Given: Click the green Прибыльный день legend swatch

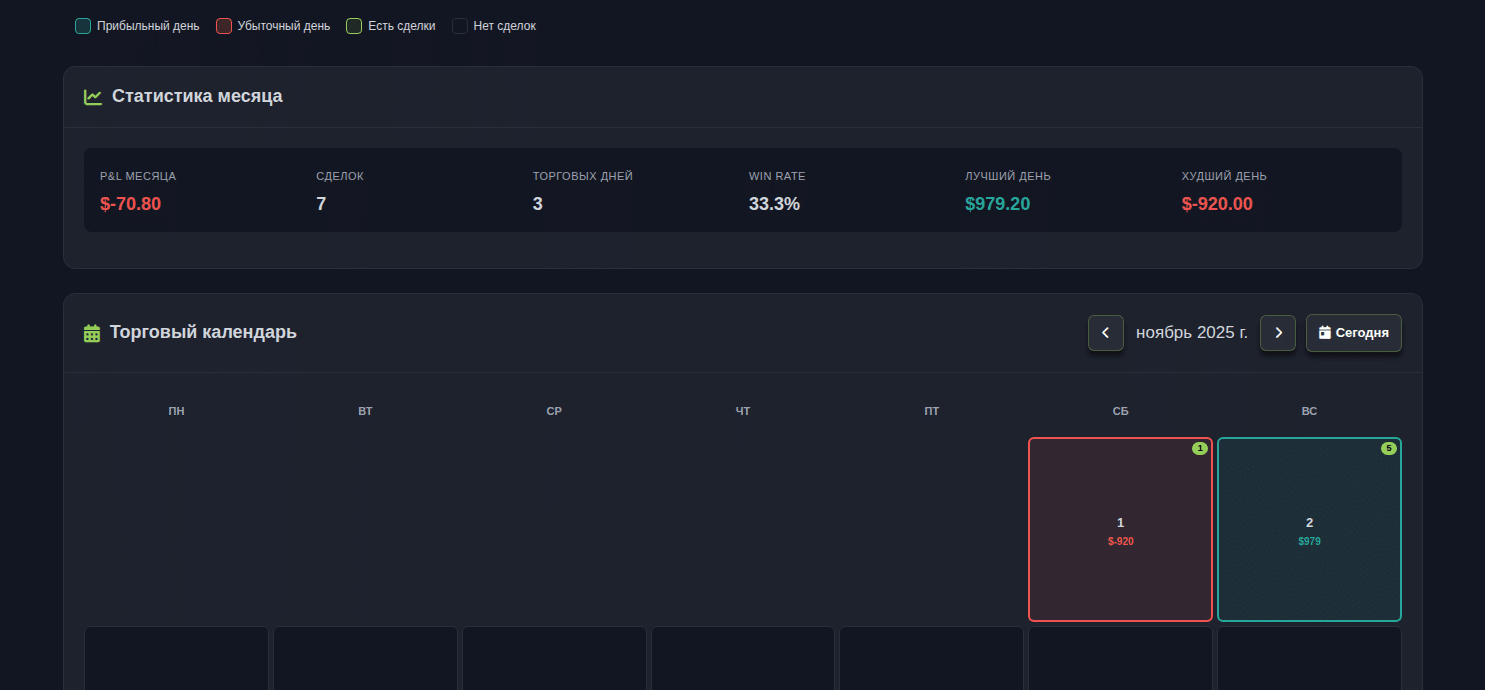Looking at the screenshot, I should [x=83, y=26].
